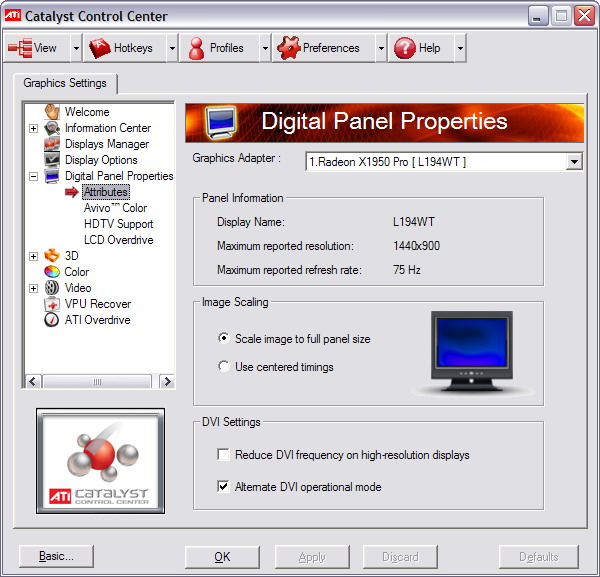Expand the Preferences dropdown arrow
Image resolution: width=600 pixels, height=577 pixels.
(x=381, y=48)
